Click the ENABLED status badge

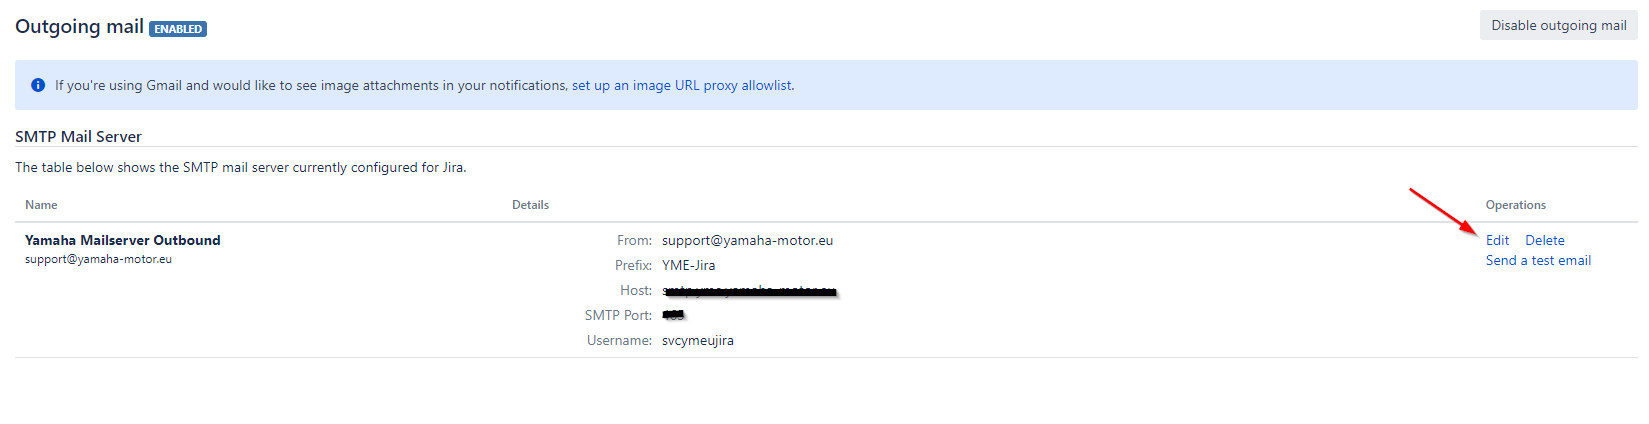(178, 29)
